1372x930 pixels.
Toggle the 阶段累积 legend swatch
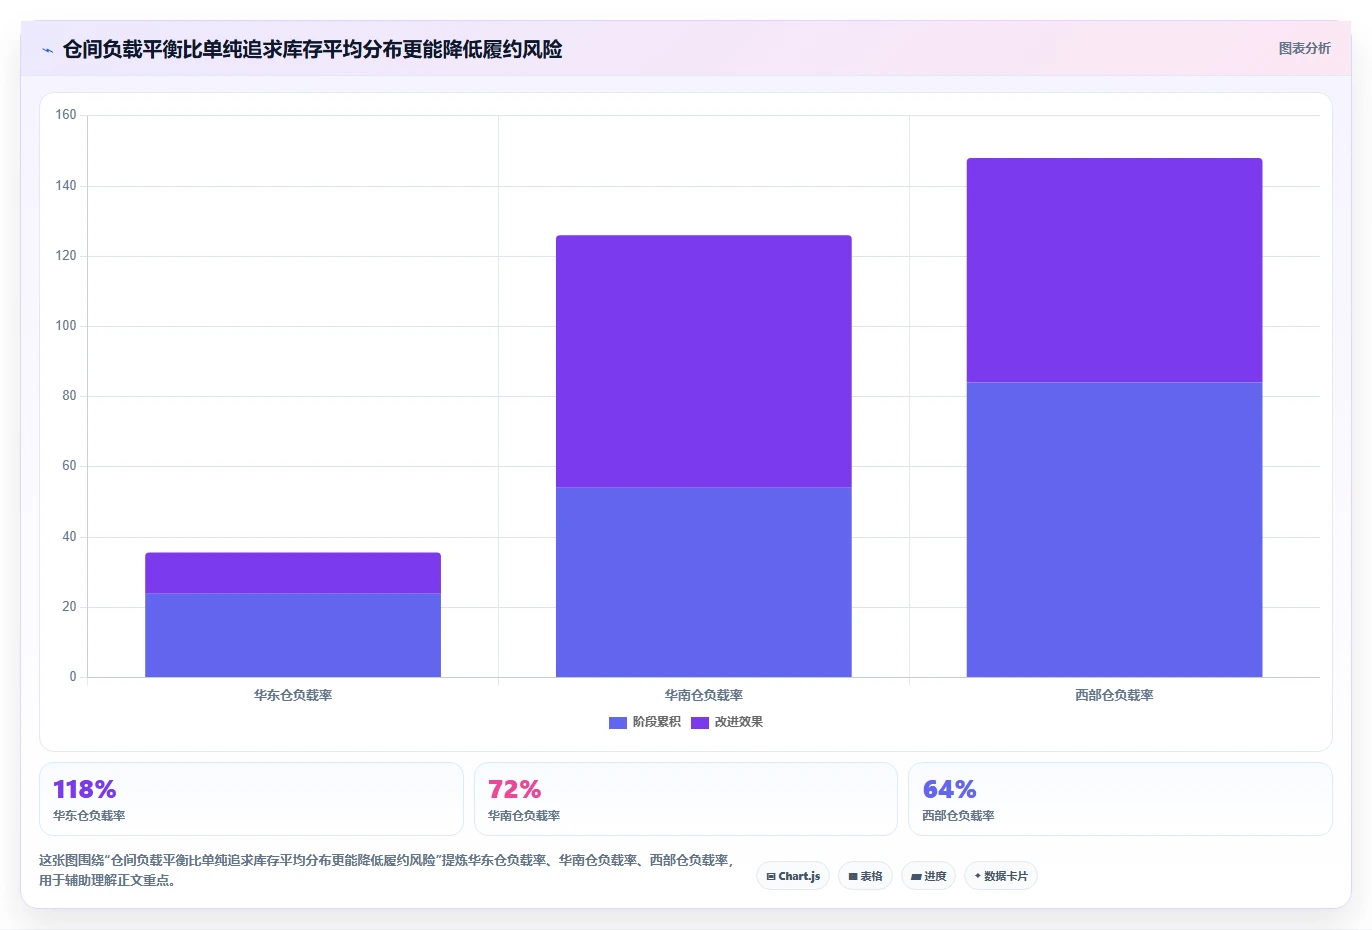coord(618,722)
